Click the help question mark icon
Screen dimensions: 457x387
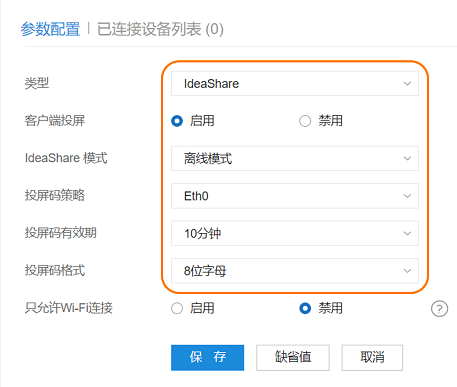tap(439, 309)
